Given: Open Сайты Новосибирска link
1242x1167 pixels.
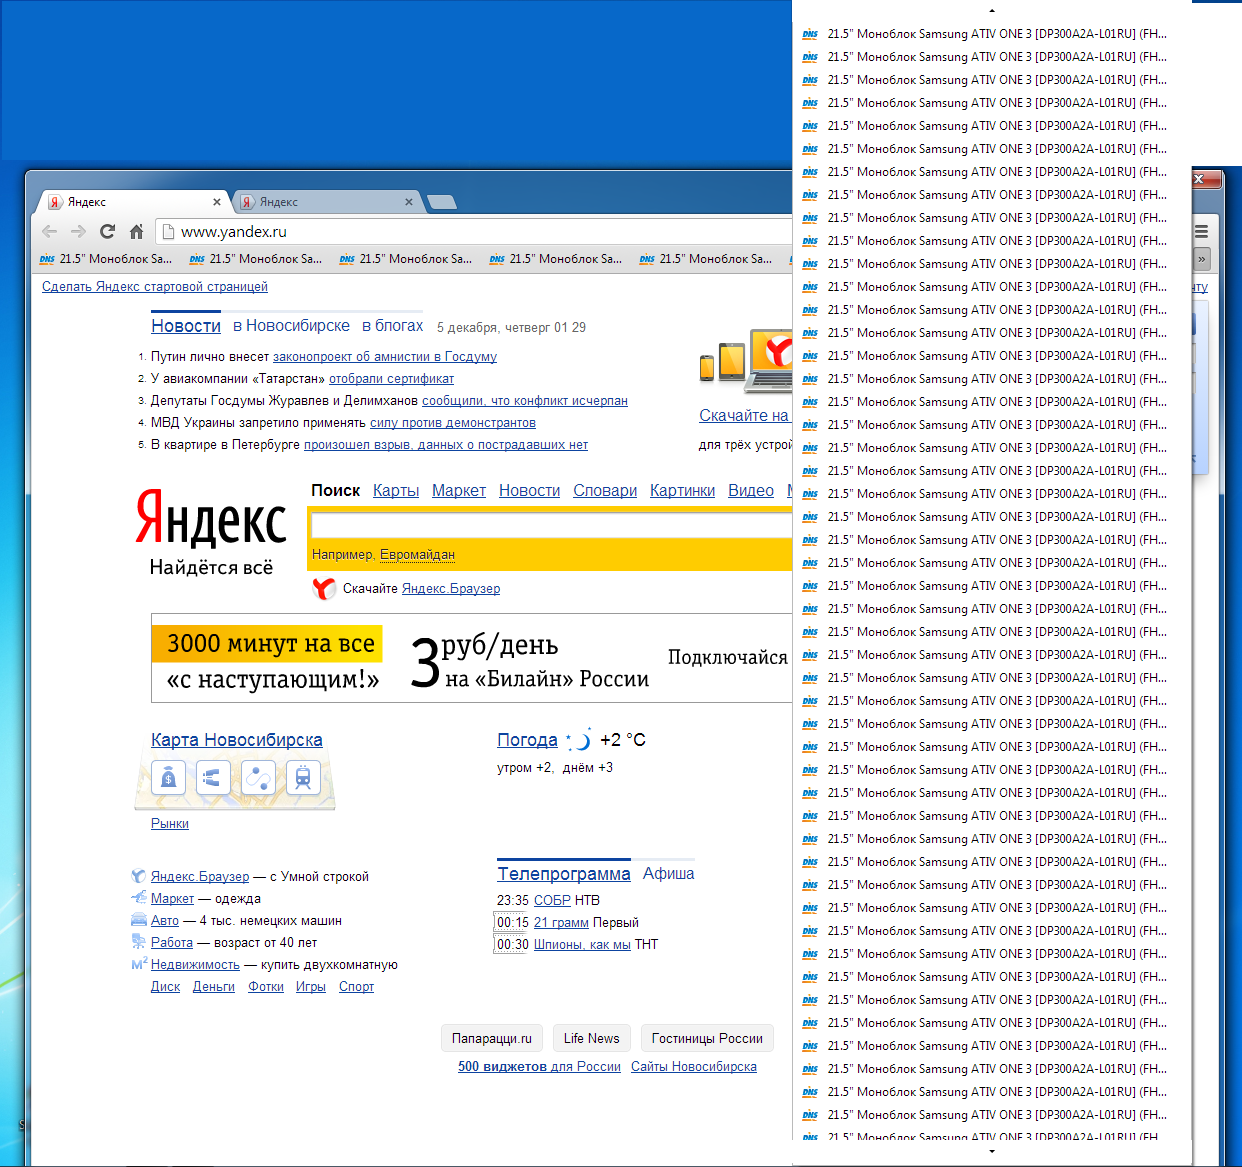Looking at the screenshot, I should coord(694,1067).
